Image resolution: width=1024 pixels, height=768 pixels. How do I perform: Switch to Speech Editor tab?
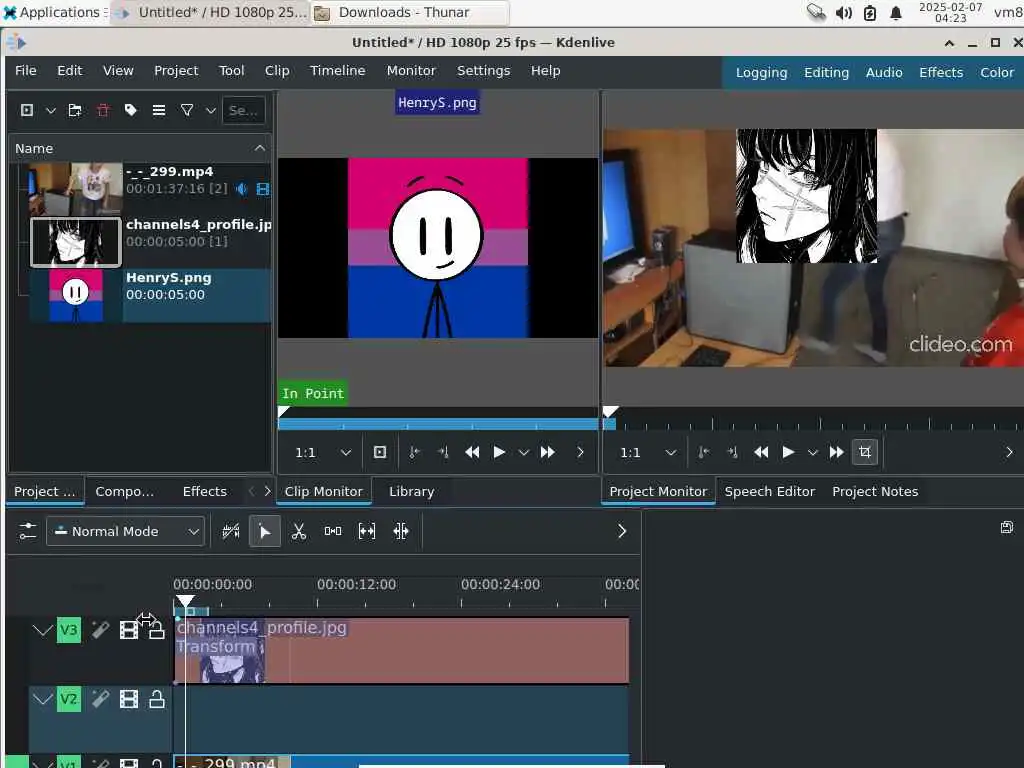click(770, 492)
